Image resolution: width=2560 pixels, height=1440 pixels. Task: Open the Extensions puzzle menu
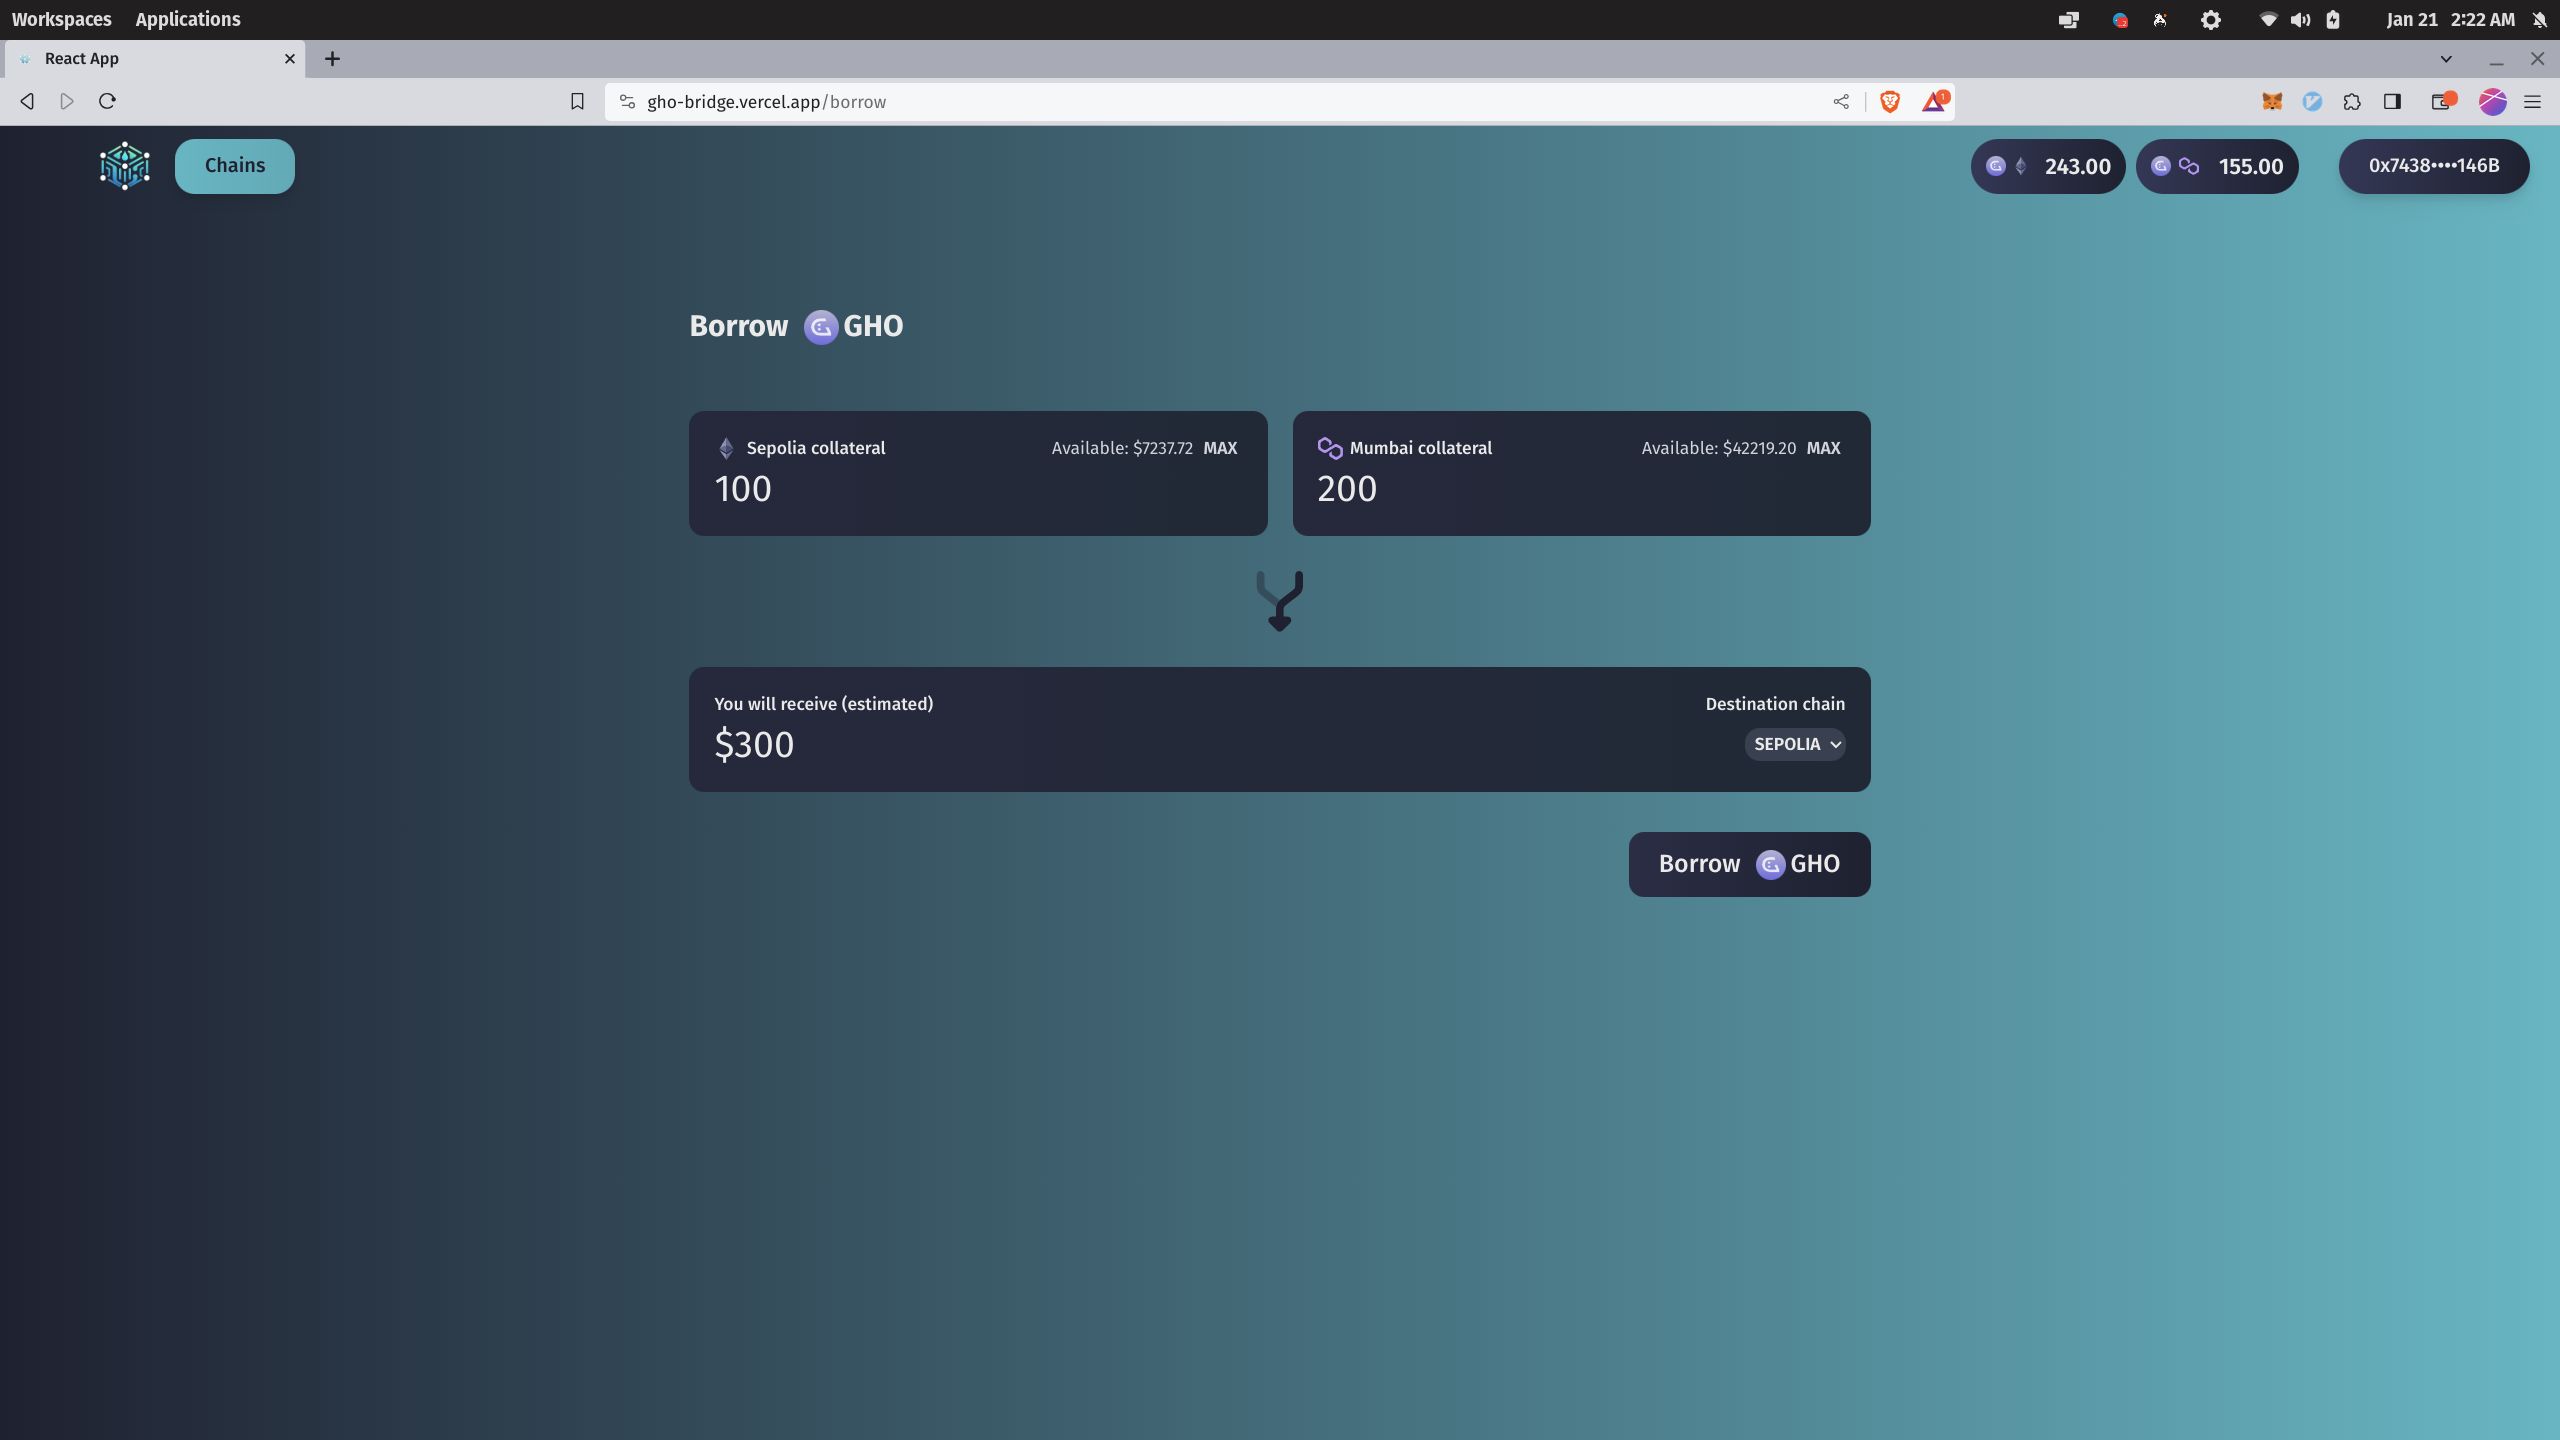tap(2352, 101)
